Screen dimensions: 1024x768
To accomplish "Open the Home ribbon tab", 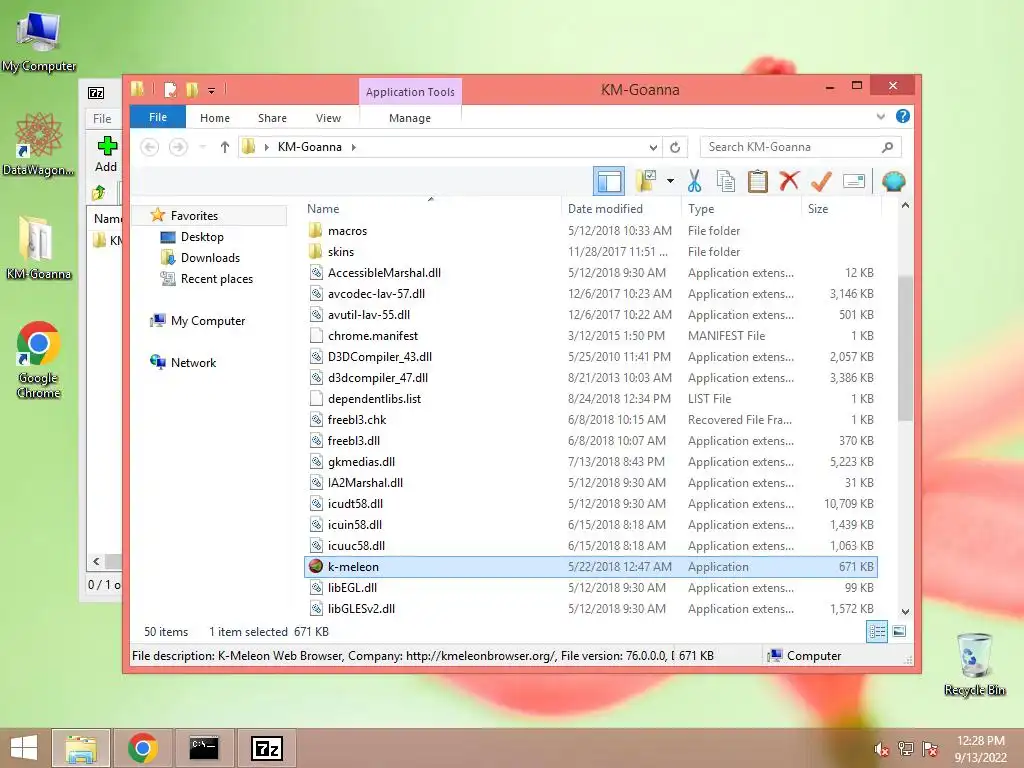I will coord(215,118).
